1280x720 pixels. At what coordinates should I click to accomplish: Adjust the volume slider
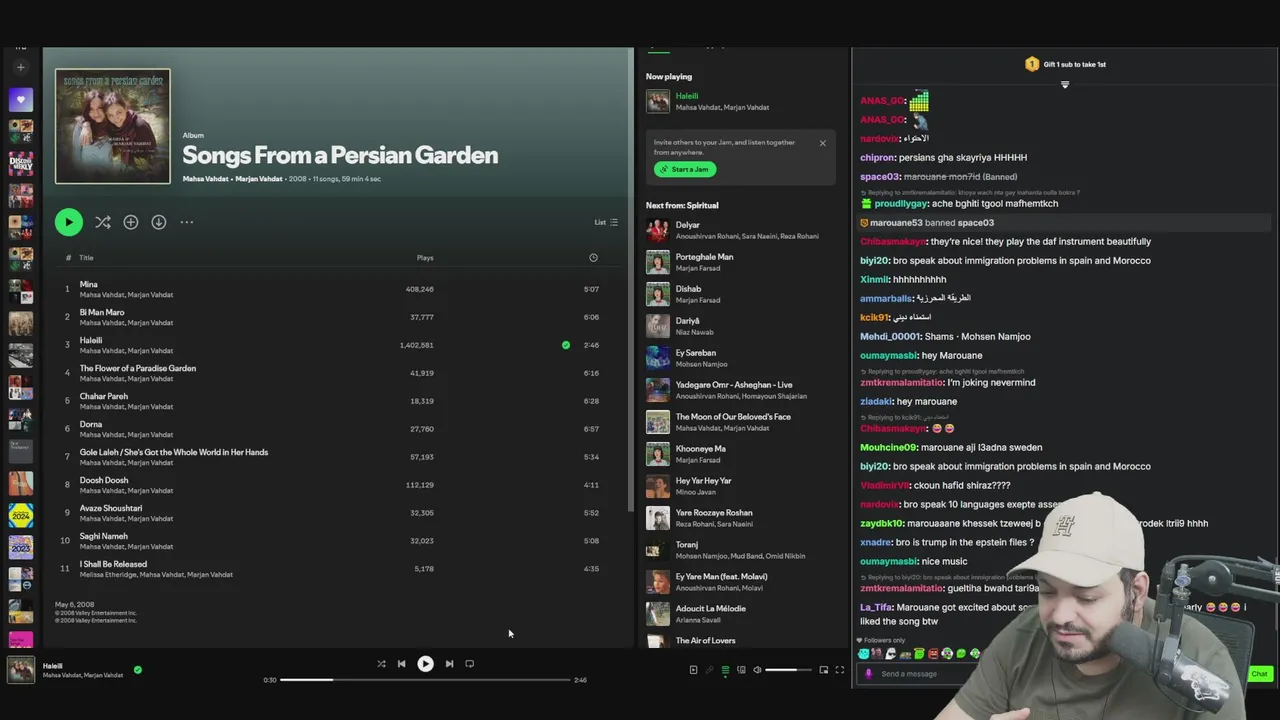[x=788, y=670]
